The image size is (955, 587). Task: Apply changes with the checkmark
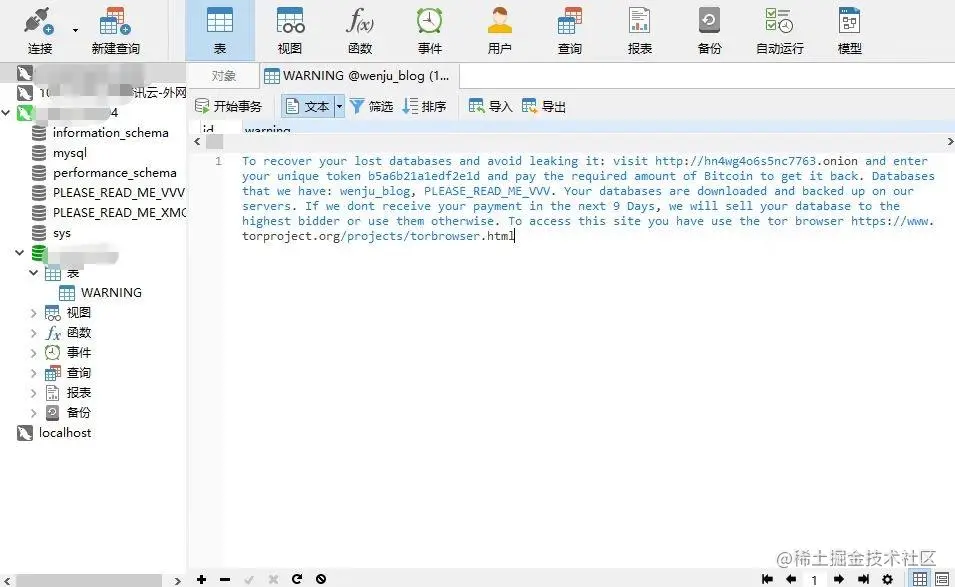coord(248,579)
